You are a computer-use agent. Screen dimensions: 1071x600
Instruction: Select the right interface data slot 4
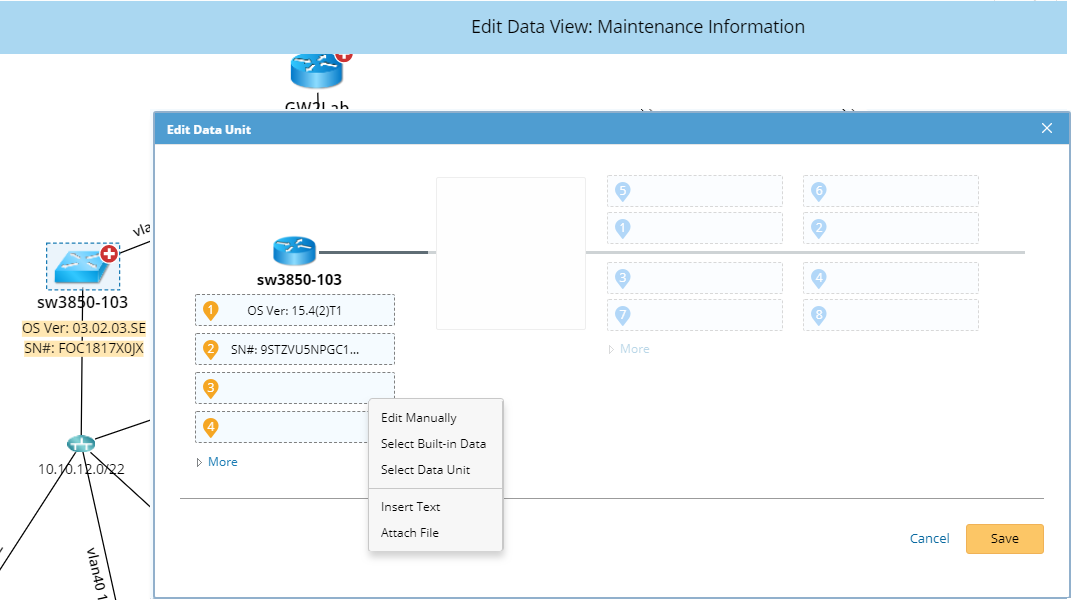[891, 278]
